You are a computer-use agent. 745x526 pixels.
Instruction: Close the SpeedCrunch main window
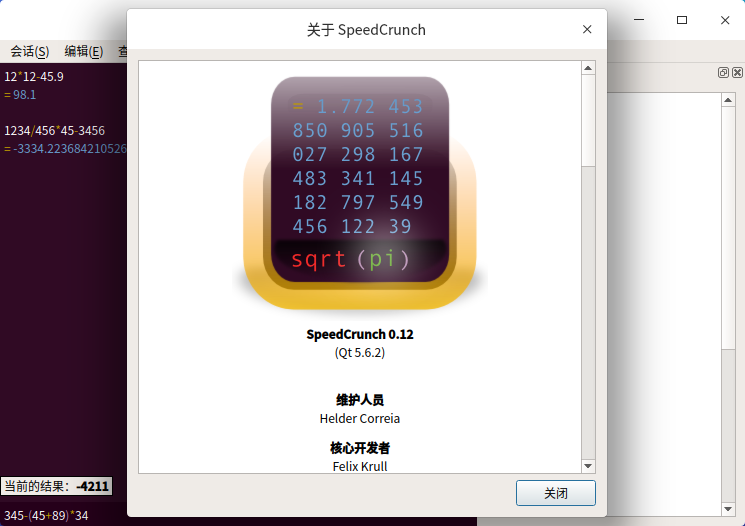(724, 20)
